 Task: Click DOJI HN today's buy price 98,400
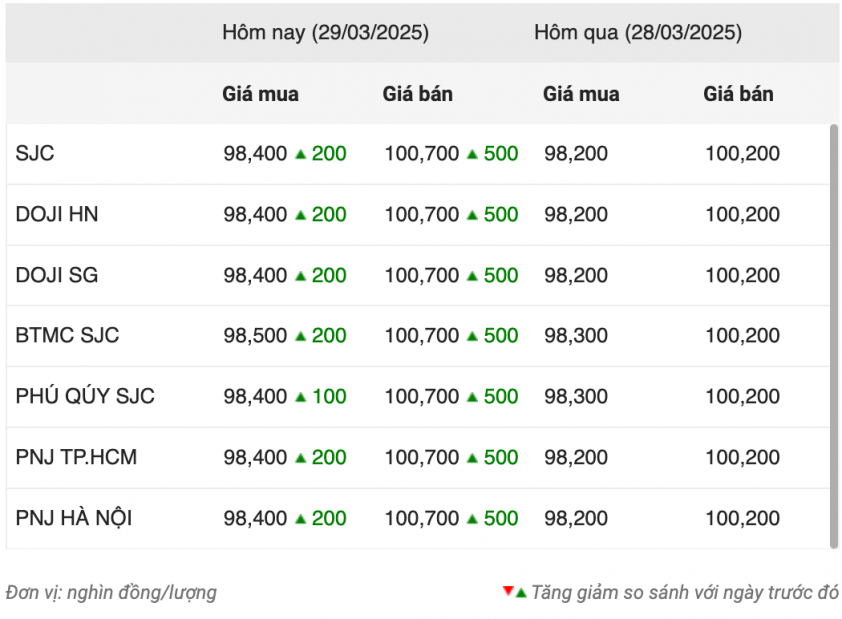[255, 214]
